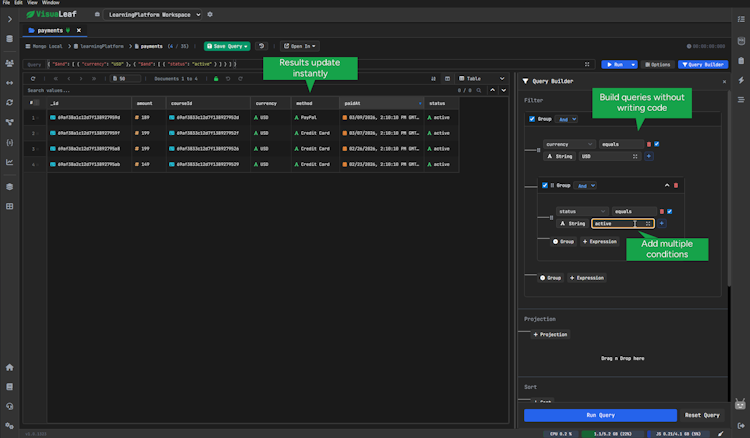The height and width of the screenshot is (438, 750).
Task: Open the LearningPlatform Workspace dropdown
Action: coord(152,15)
